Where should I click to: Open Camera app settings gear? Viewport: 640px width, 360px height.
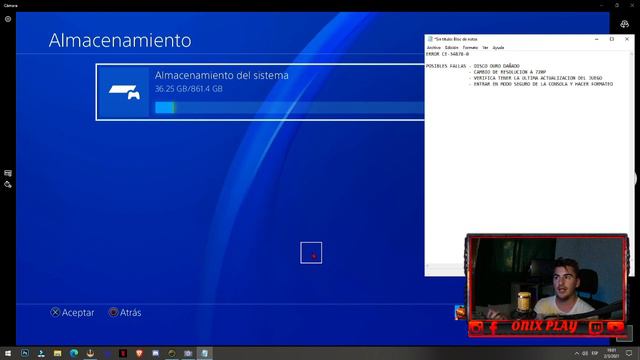pos(8,19)
